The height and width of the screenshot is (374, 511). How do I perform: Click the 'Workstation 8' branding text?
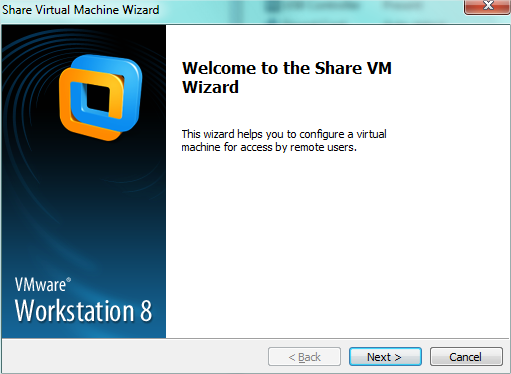pos(83,311)
